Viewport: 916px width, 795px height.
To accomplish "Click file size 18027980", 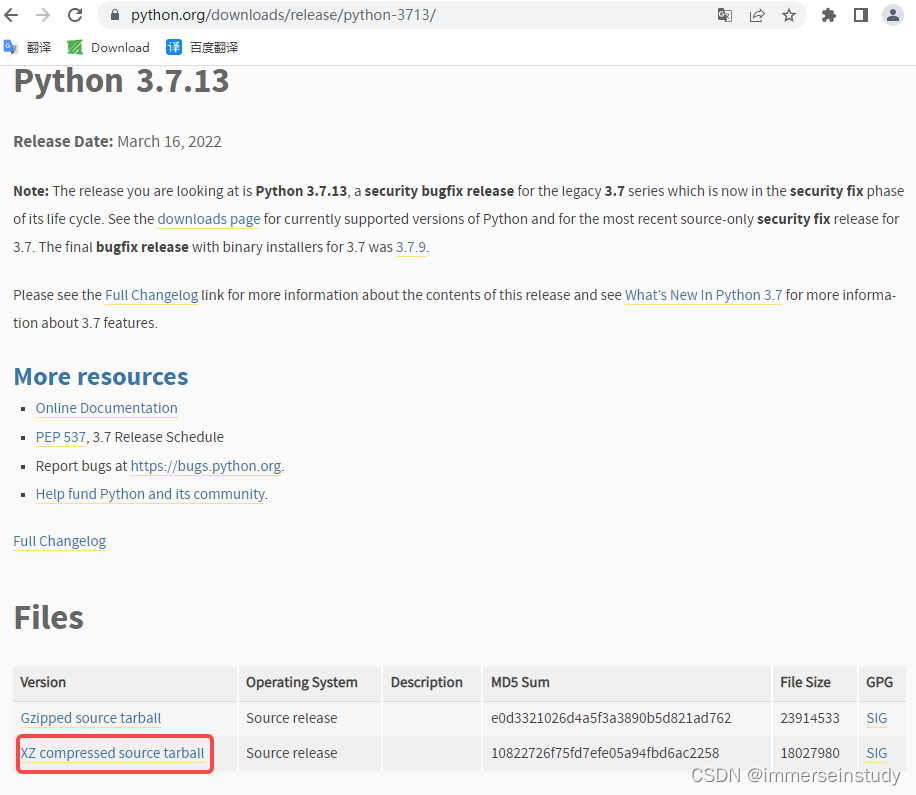I will (810, 753).
